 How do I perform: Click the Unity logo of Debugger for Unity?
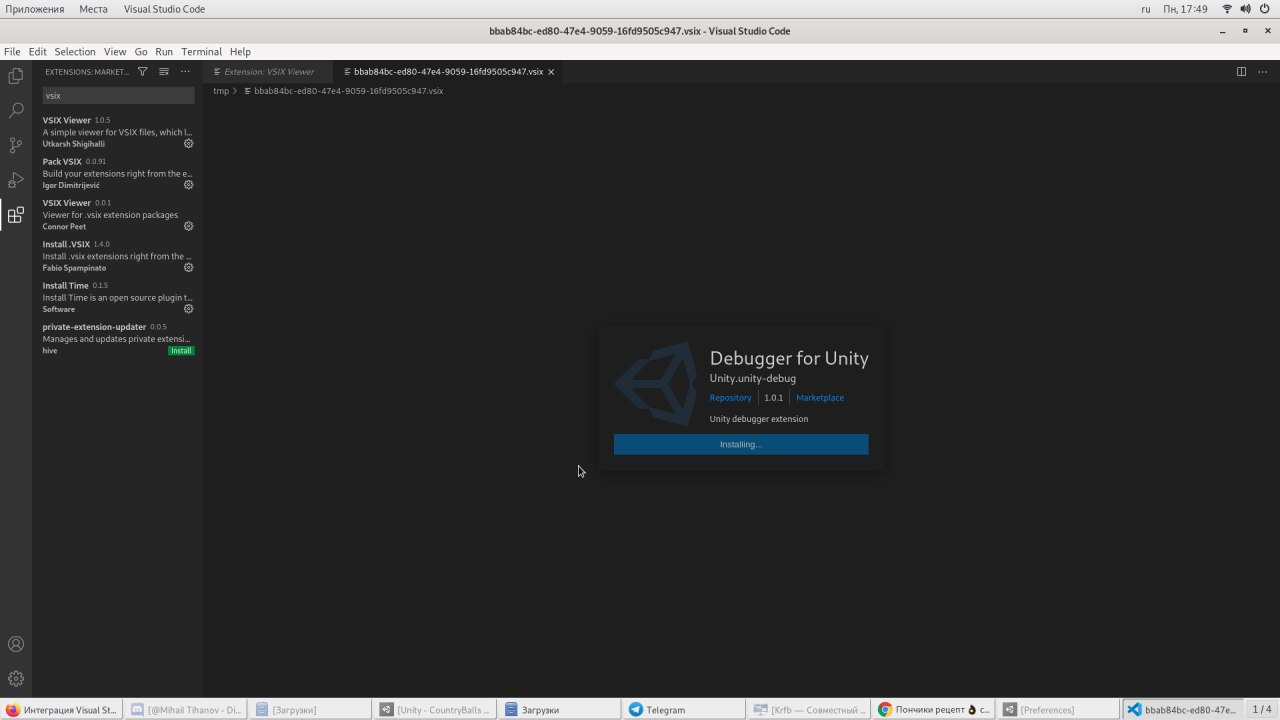[x=656, y=385]
